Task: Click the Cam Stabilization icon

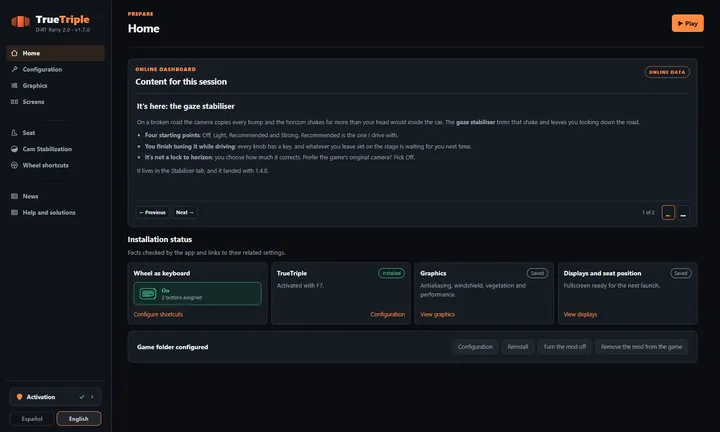Action: [x=14, y=149]
